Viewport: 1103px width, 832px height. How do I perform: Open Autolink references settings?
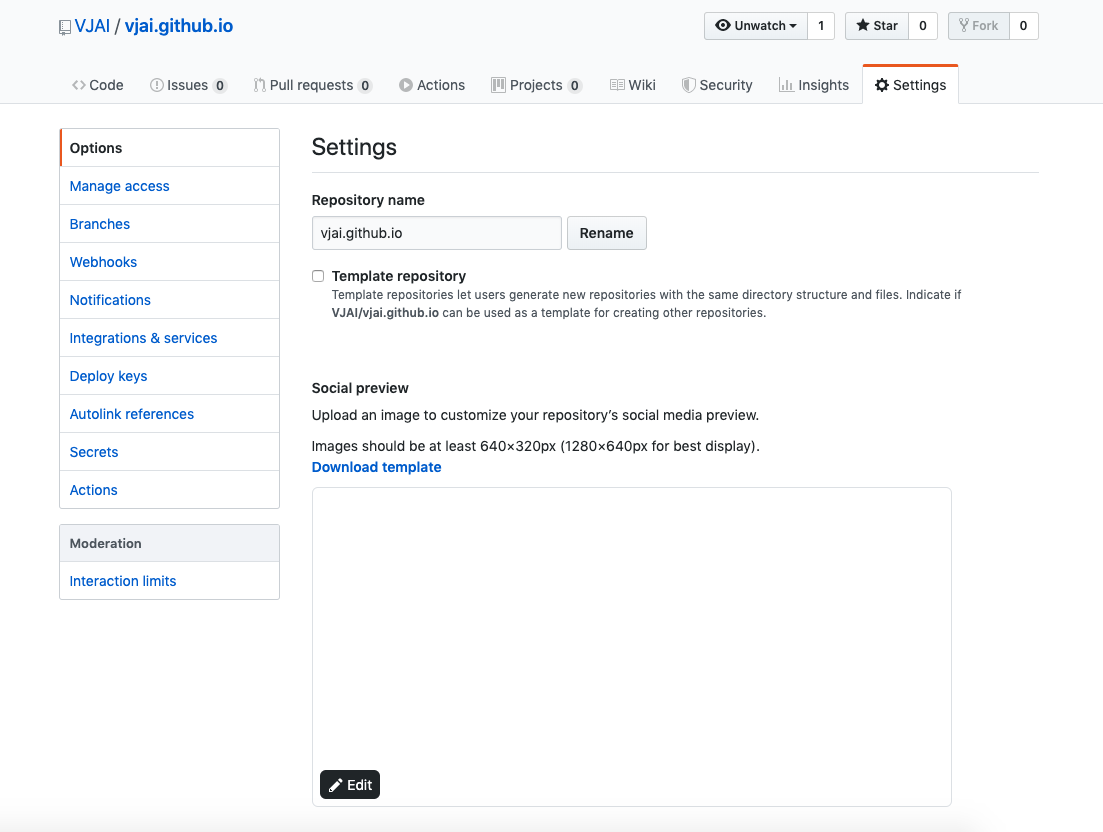click(x=170, y=414)
